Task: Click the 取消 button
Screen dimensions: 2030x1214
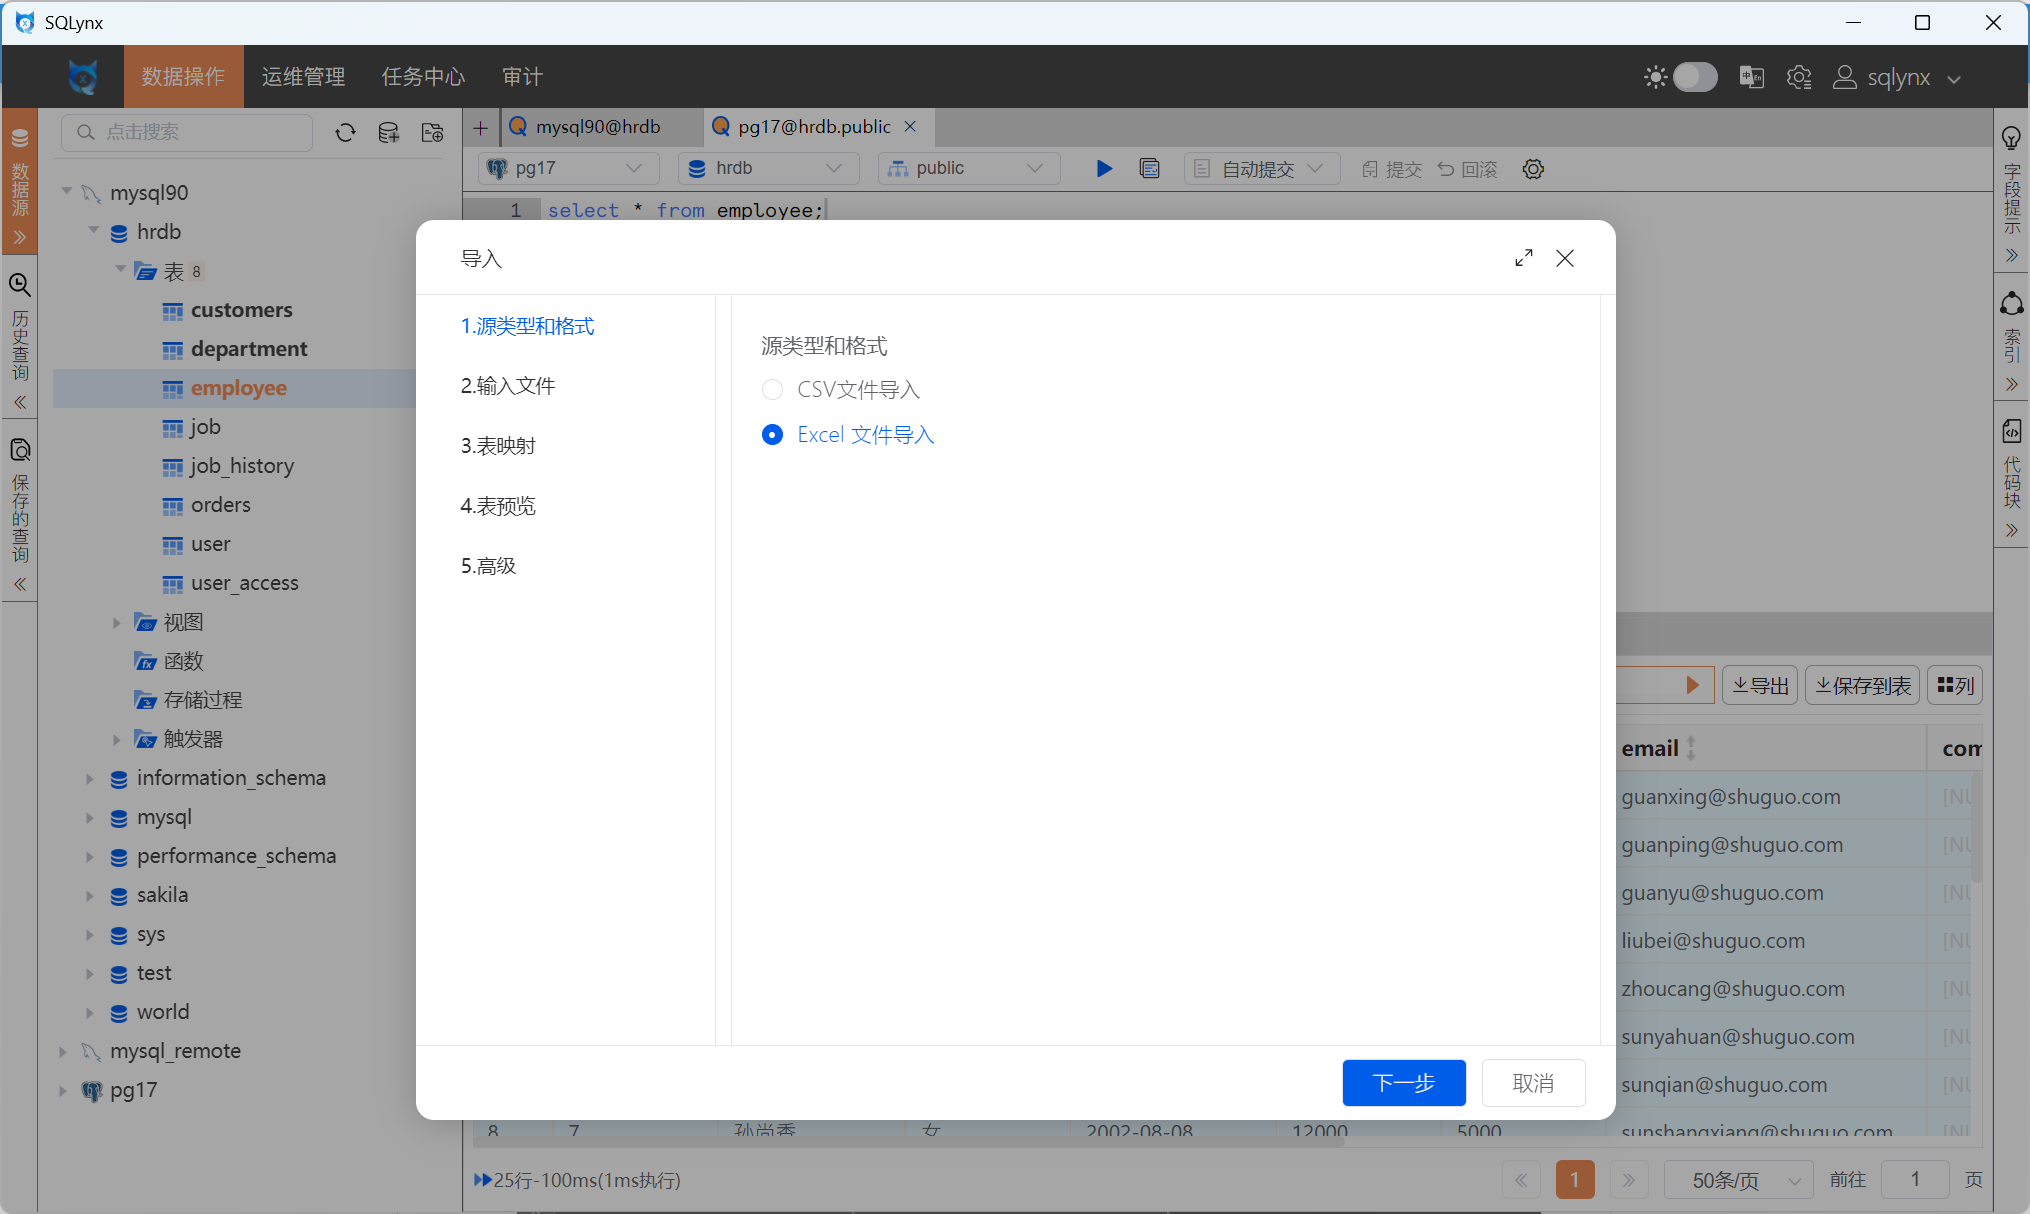Action: point(1533,1083)
